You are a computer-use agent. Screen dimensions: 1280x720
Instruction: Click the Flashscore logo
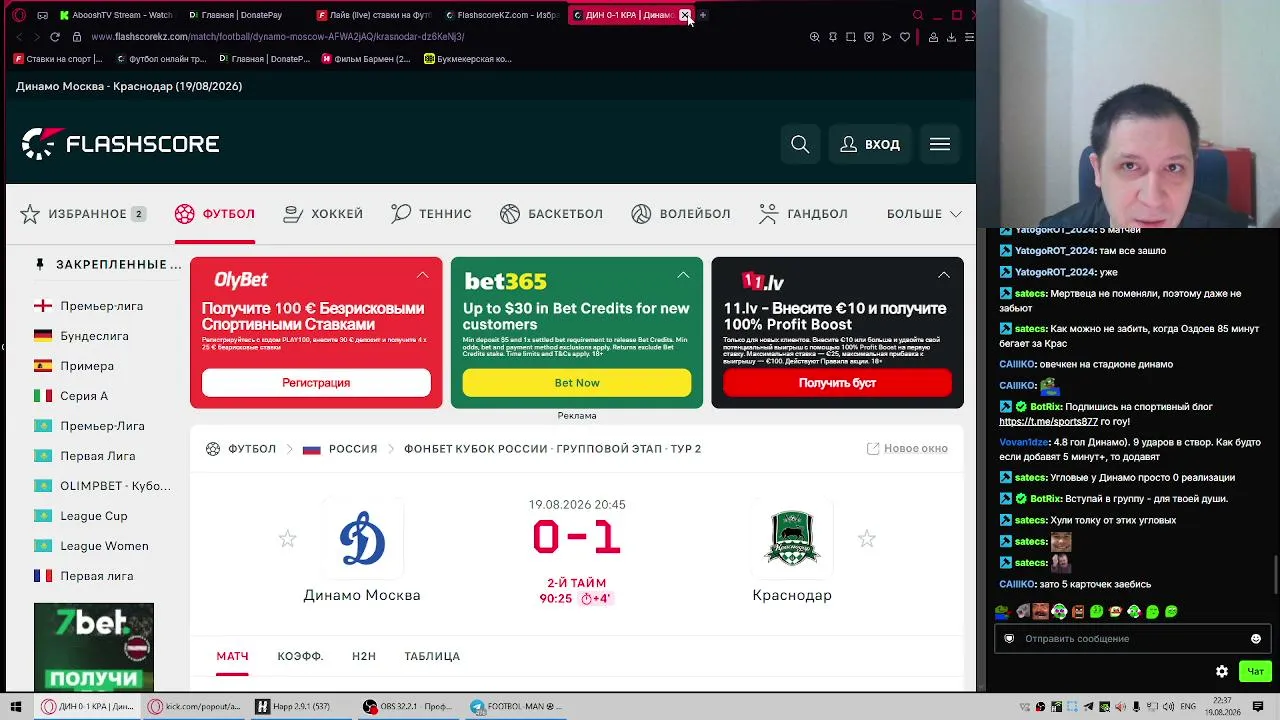click(x=121, y=144)
